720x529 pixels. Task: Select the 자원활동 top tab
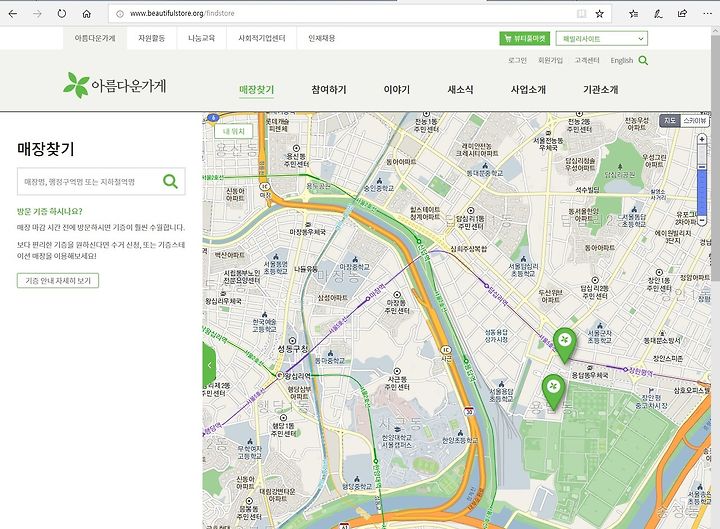pos(152,38)
